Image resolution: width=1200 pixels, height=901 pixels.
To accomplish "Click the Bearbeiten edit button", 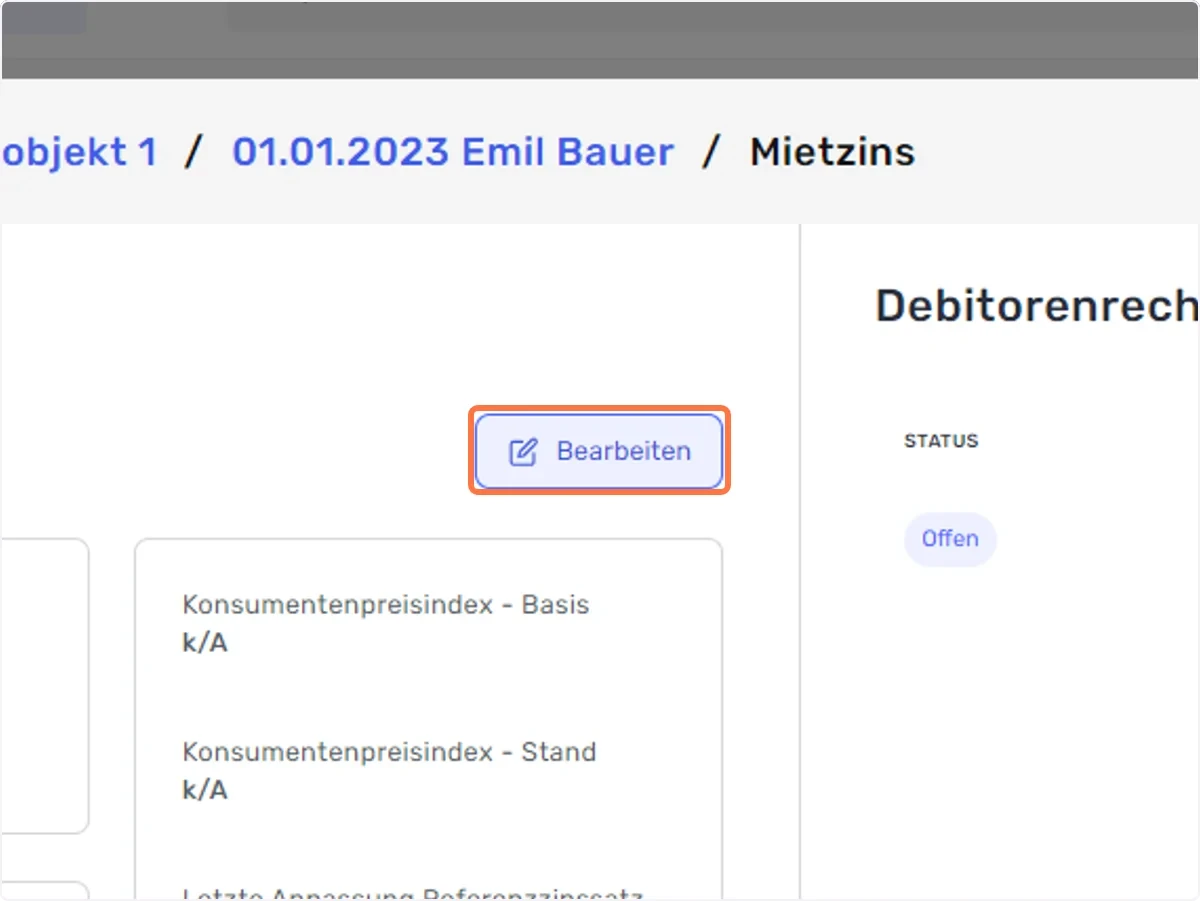I will 599,451.
